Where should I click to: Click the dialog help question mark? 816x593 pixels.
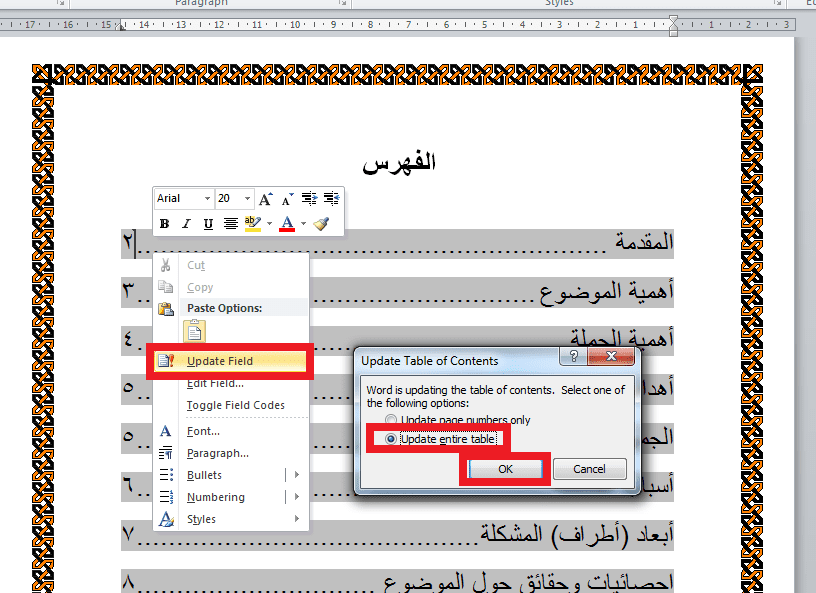click(573, 356)
